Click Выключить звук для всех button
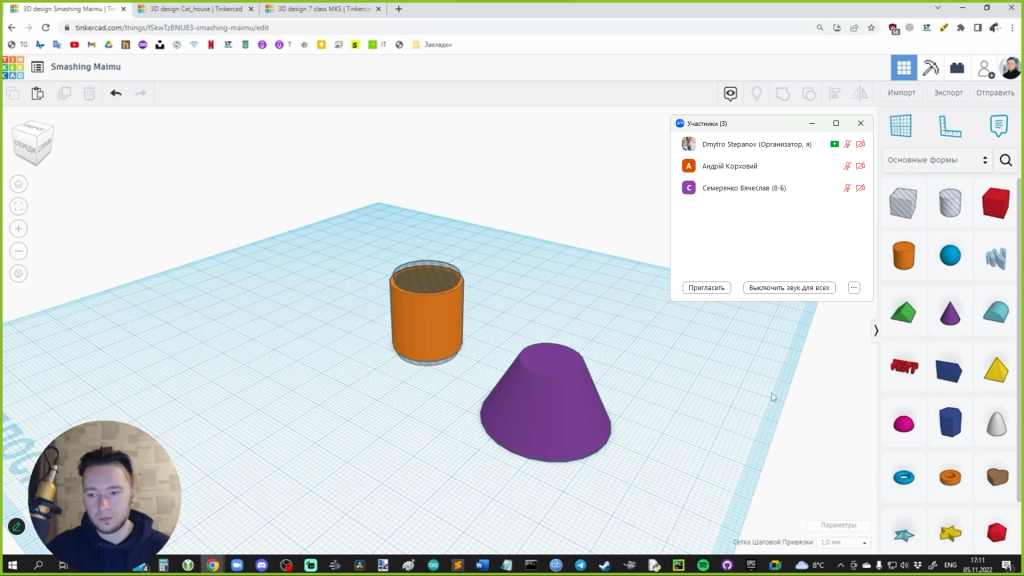The width and height of the screenshot is (1024, 576). pyautogui.click(x=789, y=288)
